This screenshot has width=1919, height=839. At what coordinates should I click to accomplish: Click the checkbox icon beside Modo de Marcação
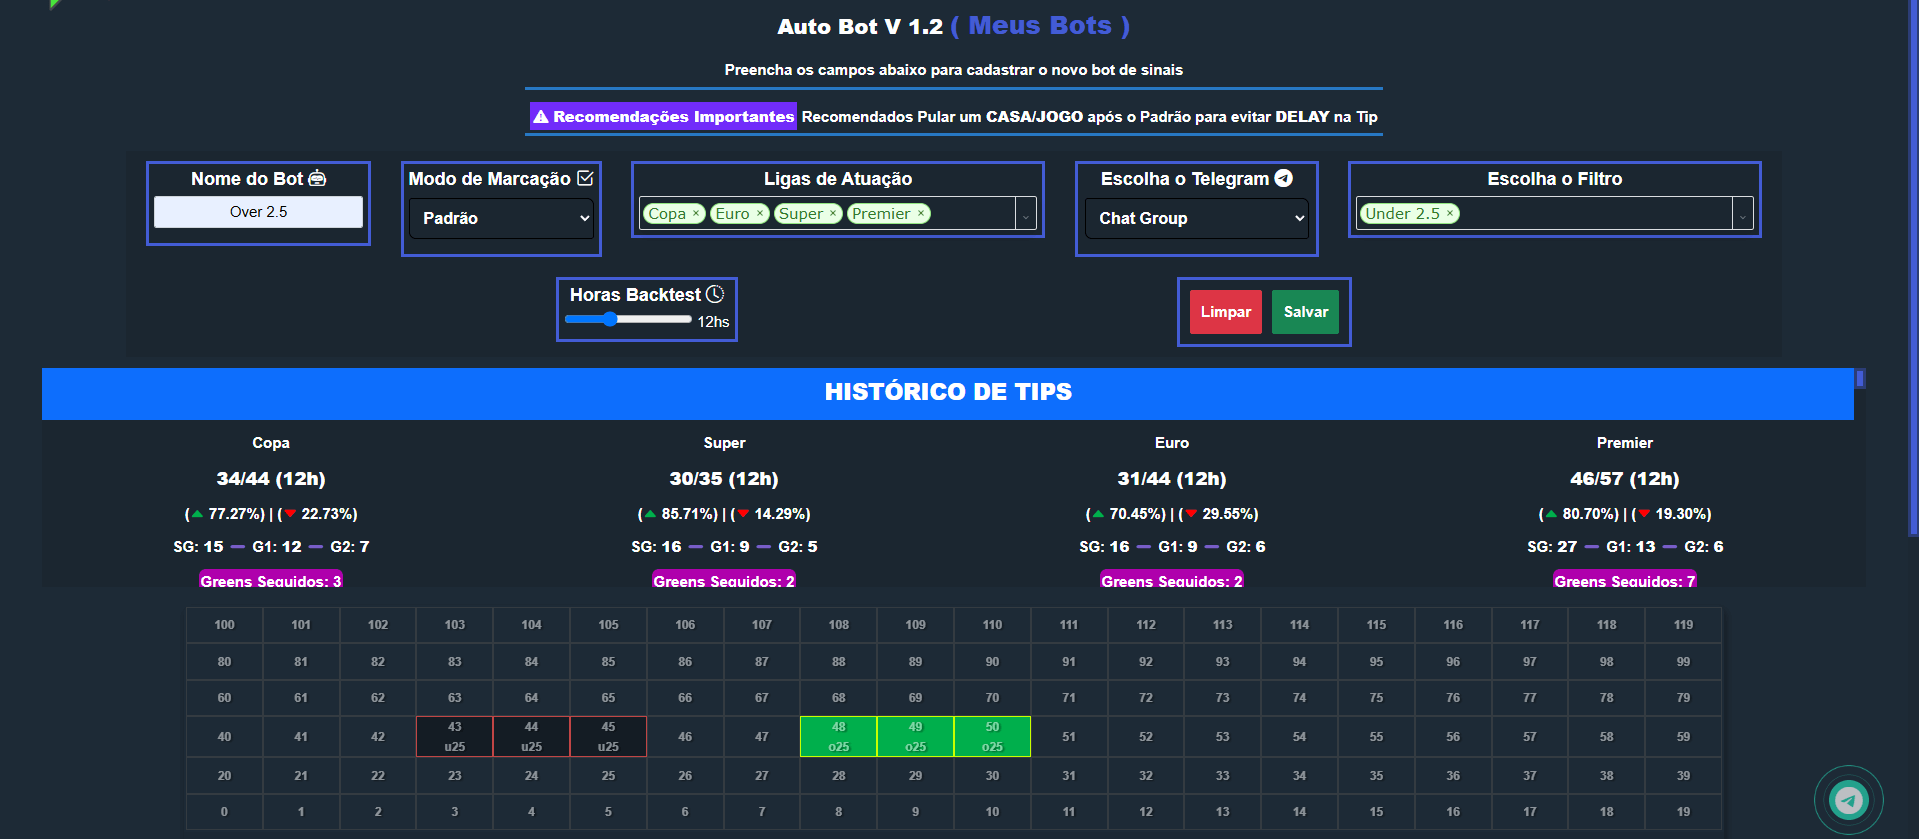click(x=585, y=178)
